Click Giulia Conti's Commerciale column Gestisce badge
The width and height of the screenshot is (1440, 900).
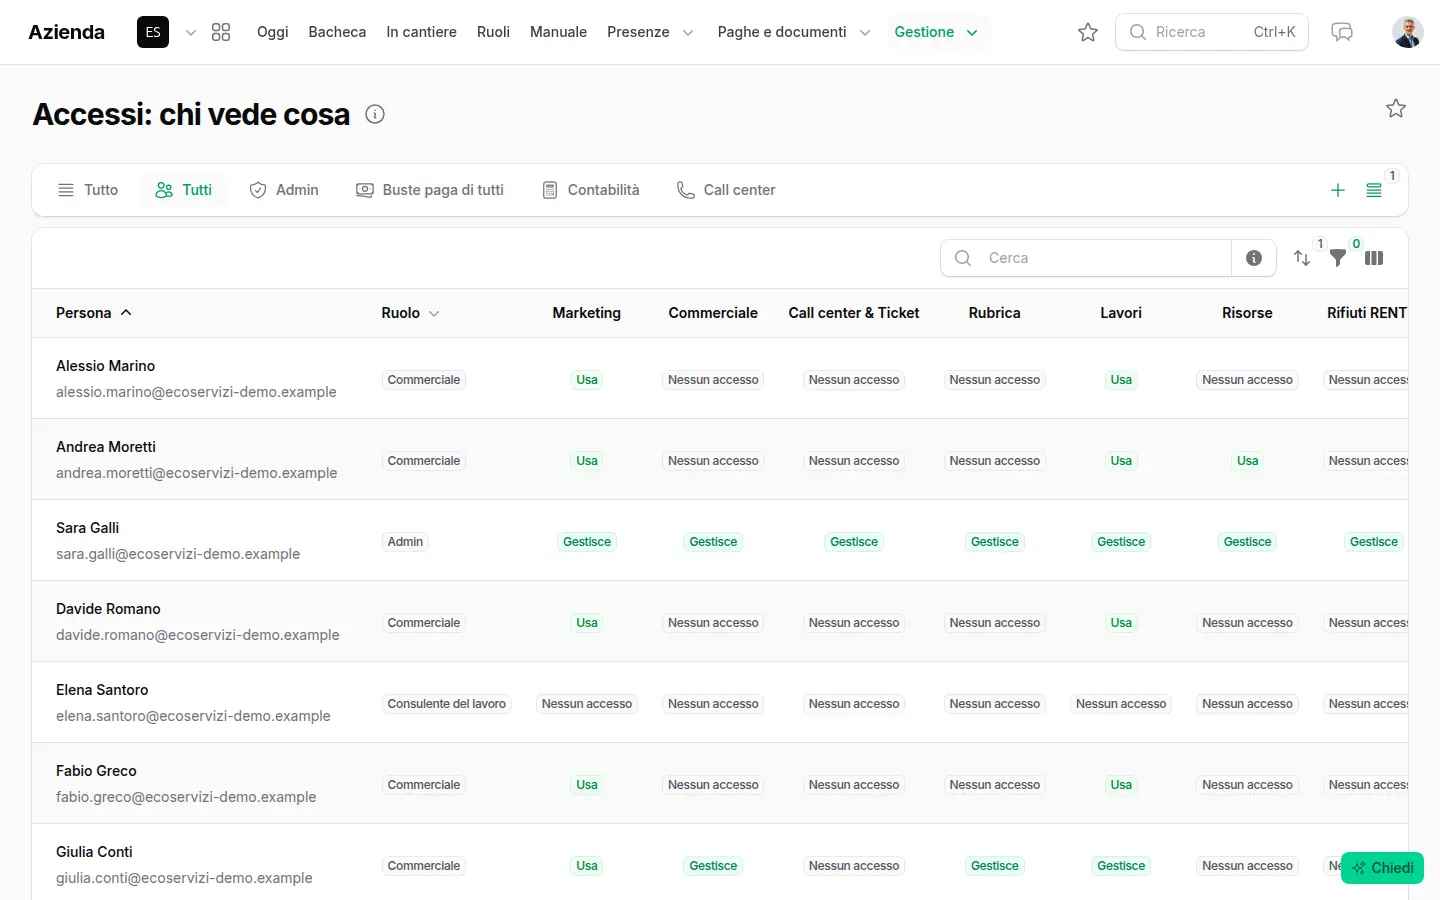pyautogui.click(x=713, y=866)
